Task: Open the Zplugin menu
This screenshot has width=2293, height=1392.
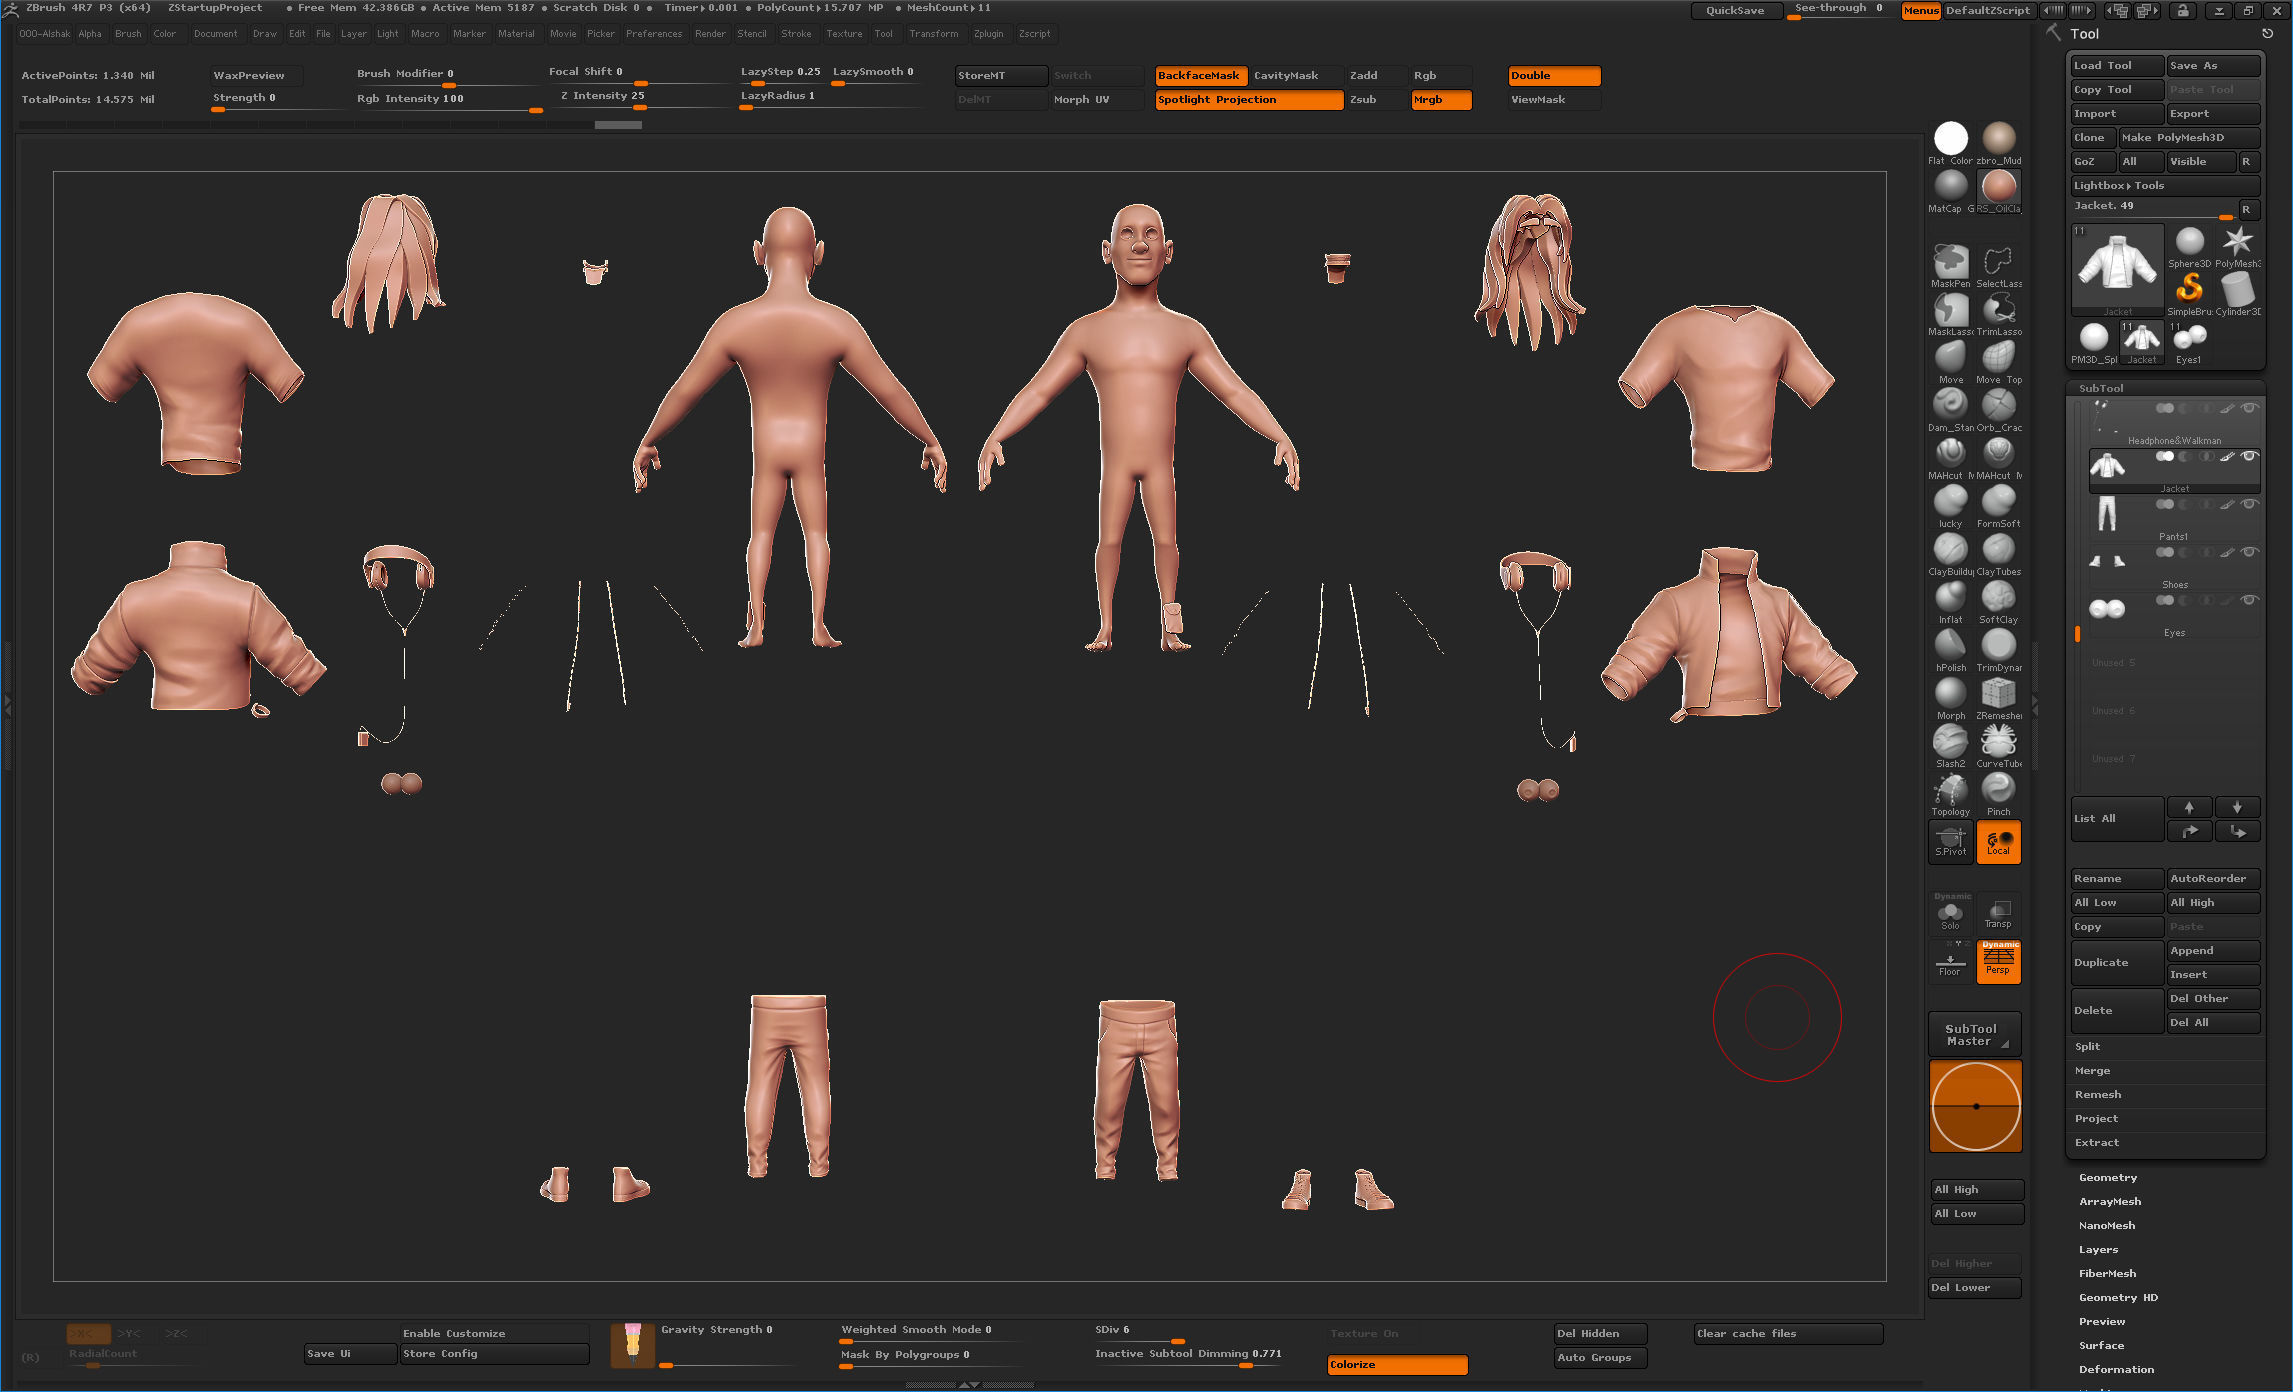Action: [988, 34]
